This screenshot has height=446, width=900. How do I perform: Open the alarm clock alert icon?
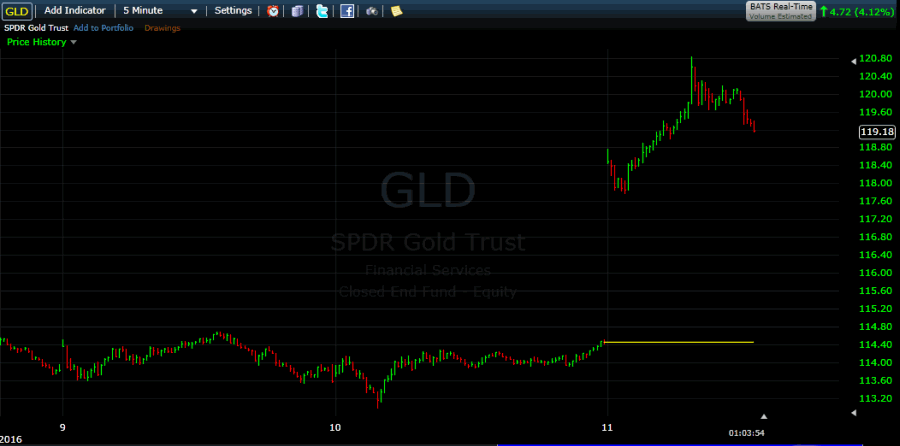point(273,10)
